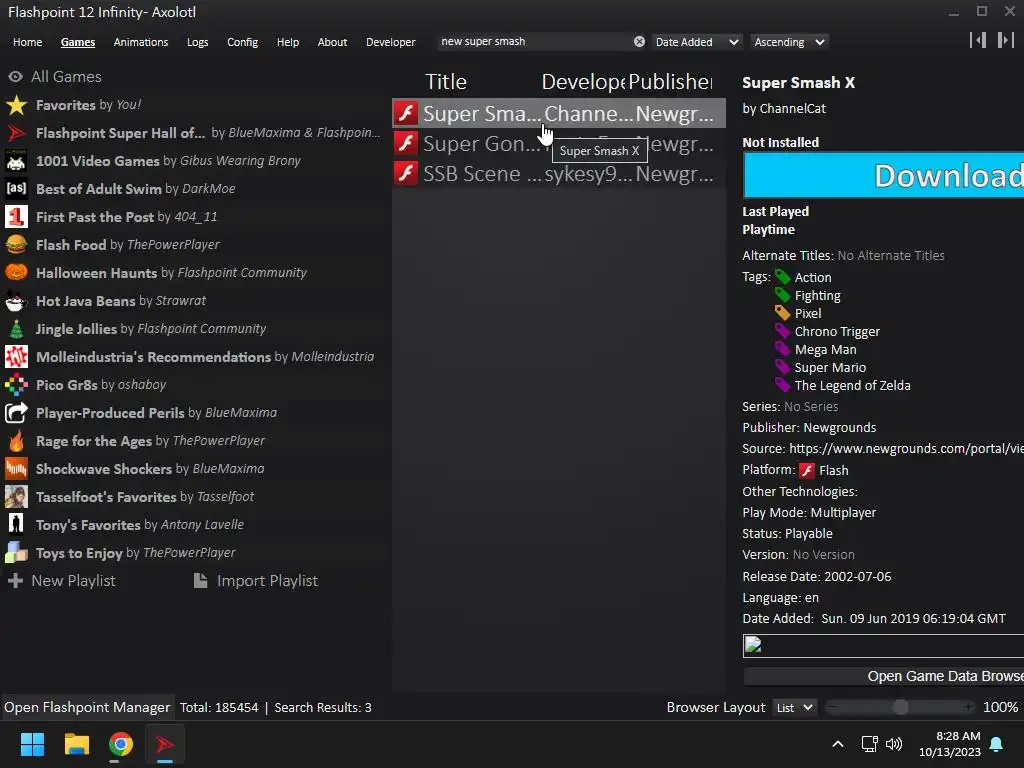Click The Legend of Zelda tag

[852, 385]
